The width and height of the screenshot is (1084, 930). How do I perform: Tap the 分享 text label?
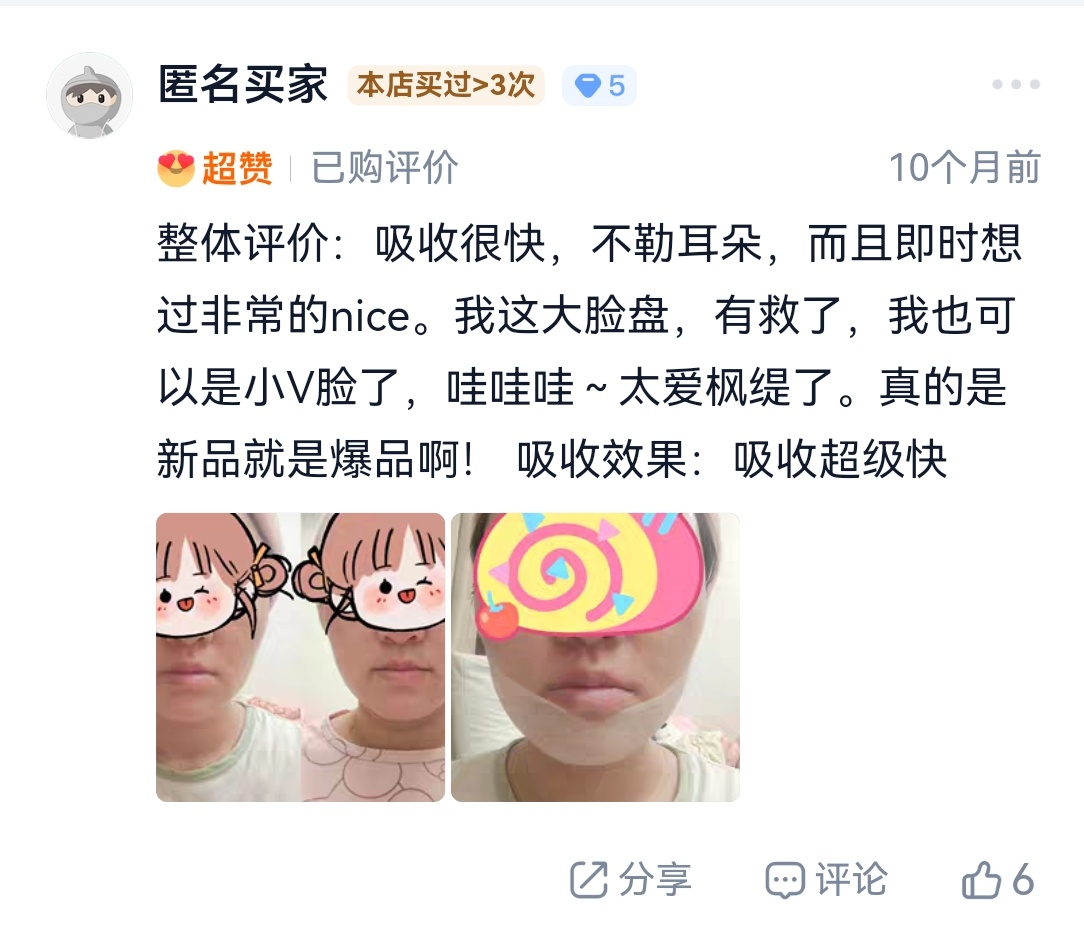654,880
